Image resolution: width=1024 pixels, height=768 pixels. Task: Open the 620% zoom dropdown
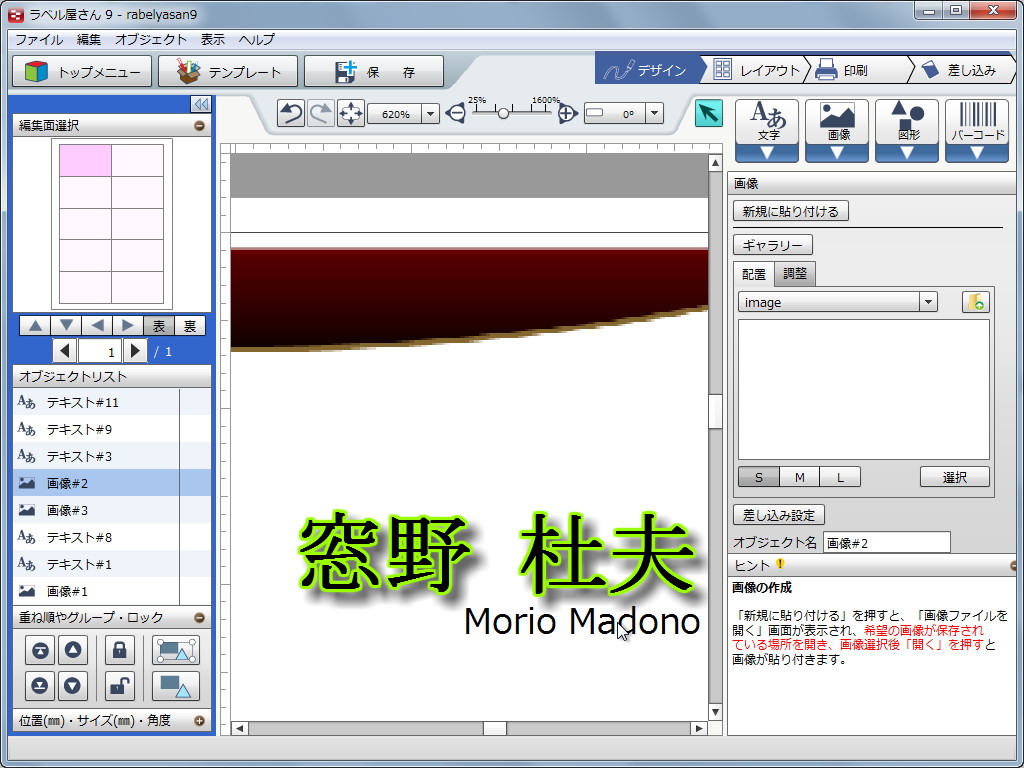pyautogui.click(x=430, y=114)
